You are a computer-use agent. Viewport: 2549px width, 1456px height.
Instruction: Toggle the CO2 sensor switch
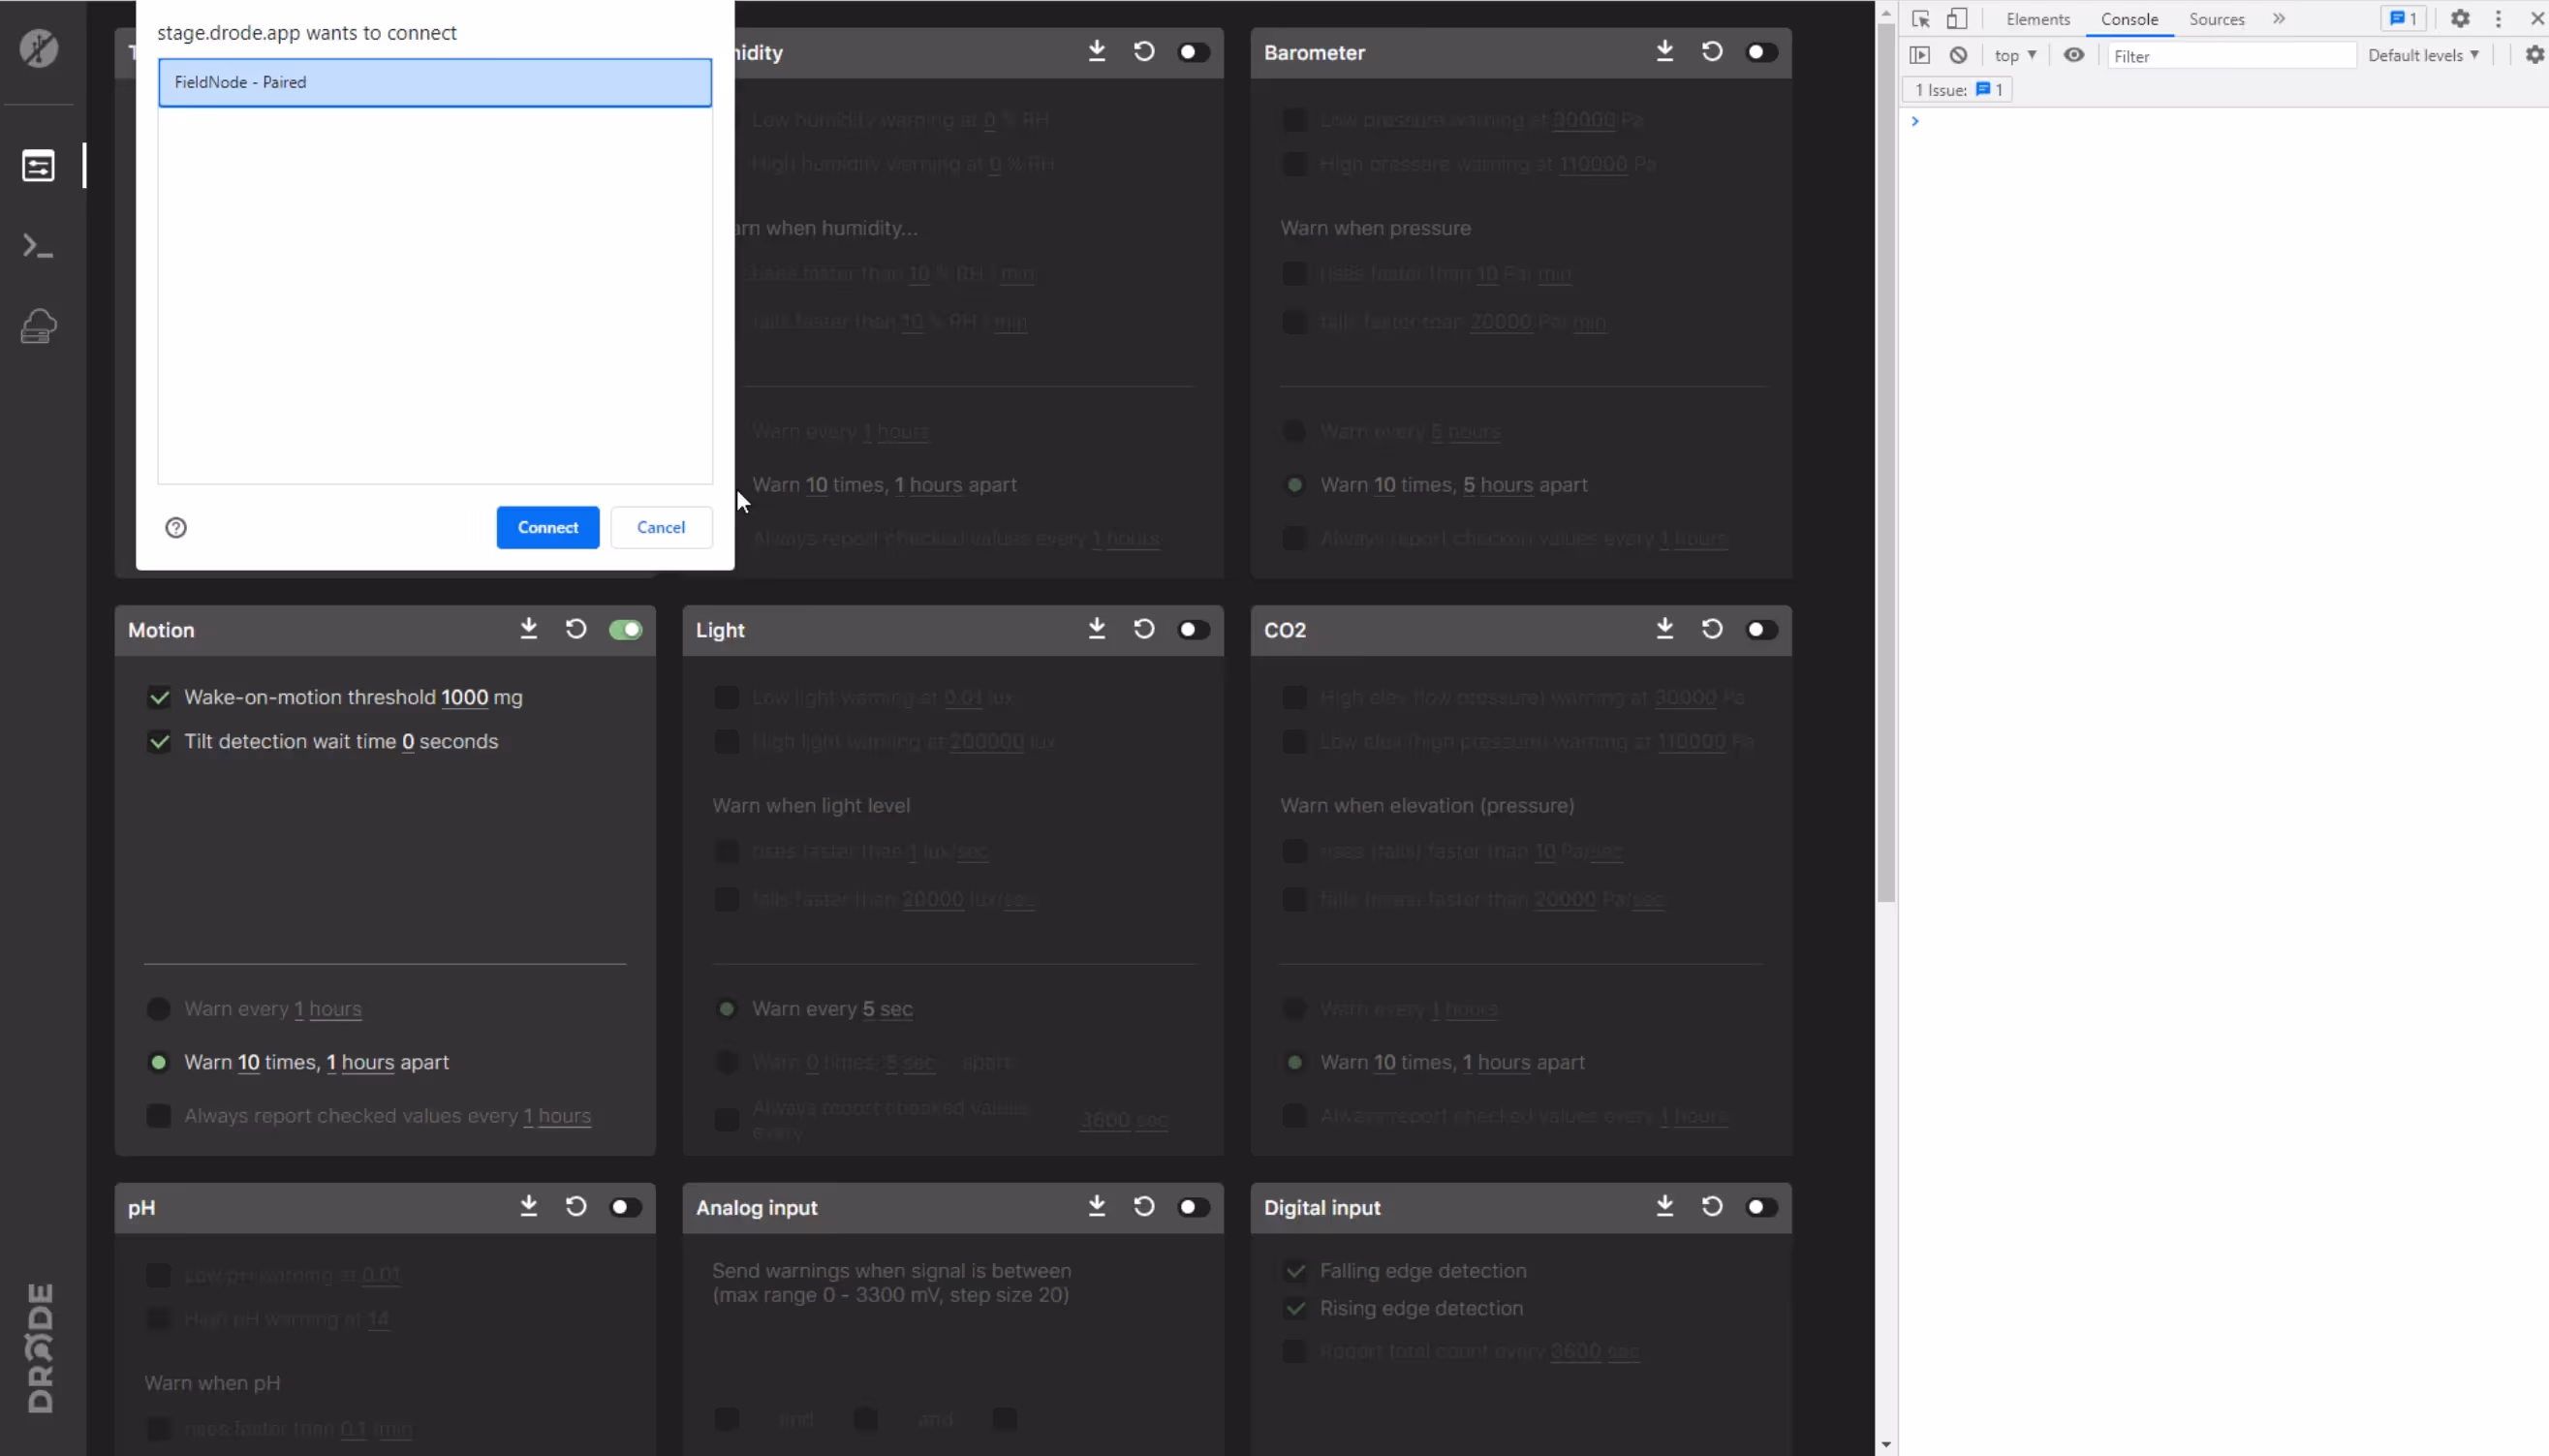pos(1761,629)
